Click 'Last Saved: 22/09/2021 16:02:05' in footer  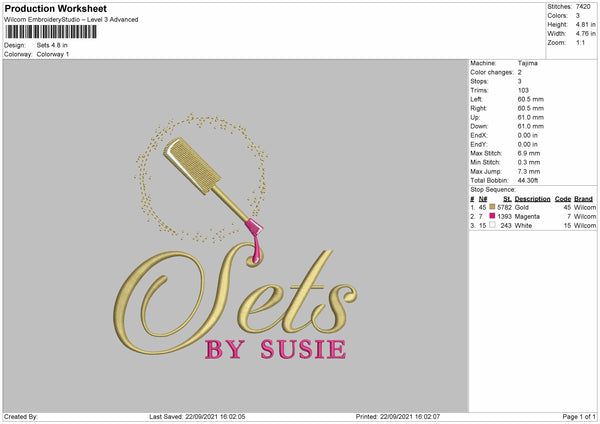click(x=197, y=417)
